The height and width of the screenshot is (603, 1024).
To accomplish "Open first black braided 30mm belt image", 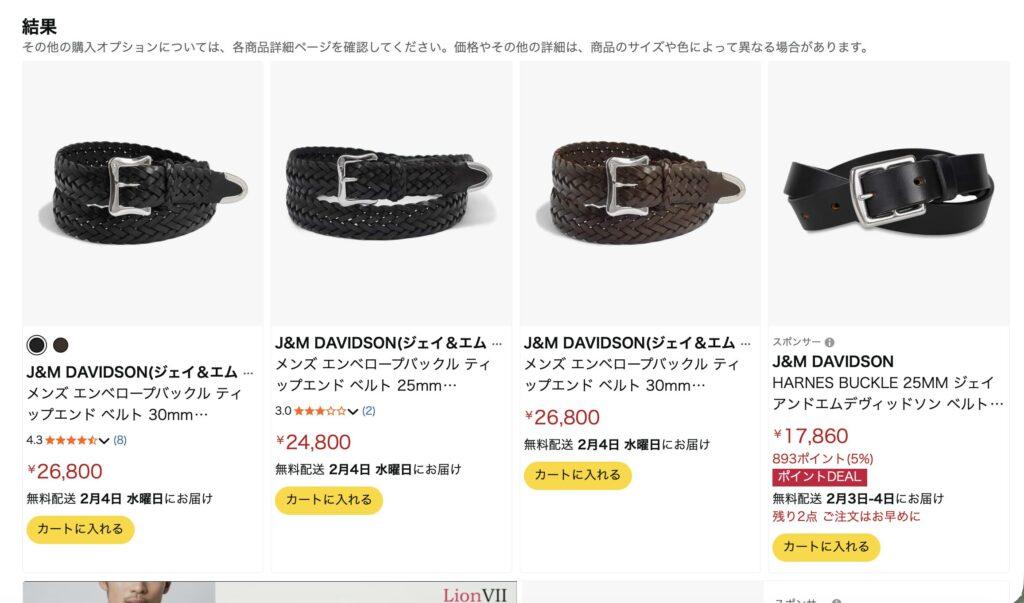I will 143,194.
